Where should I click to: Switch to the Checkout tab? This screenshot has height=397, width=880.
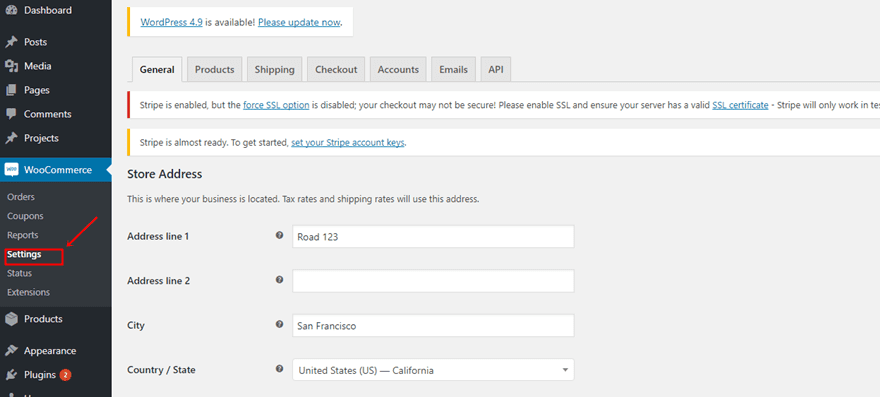click(336, 70)
